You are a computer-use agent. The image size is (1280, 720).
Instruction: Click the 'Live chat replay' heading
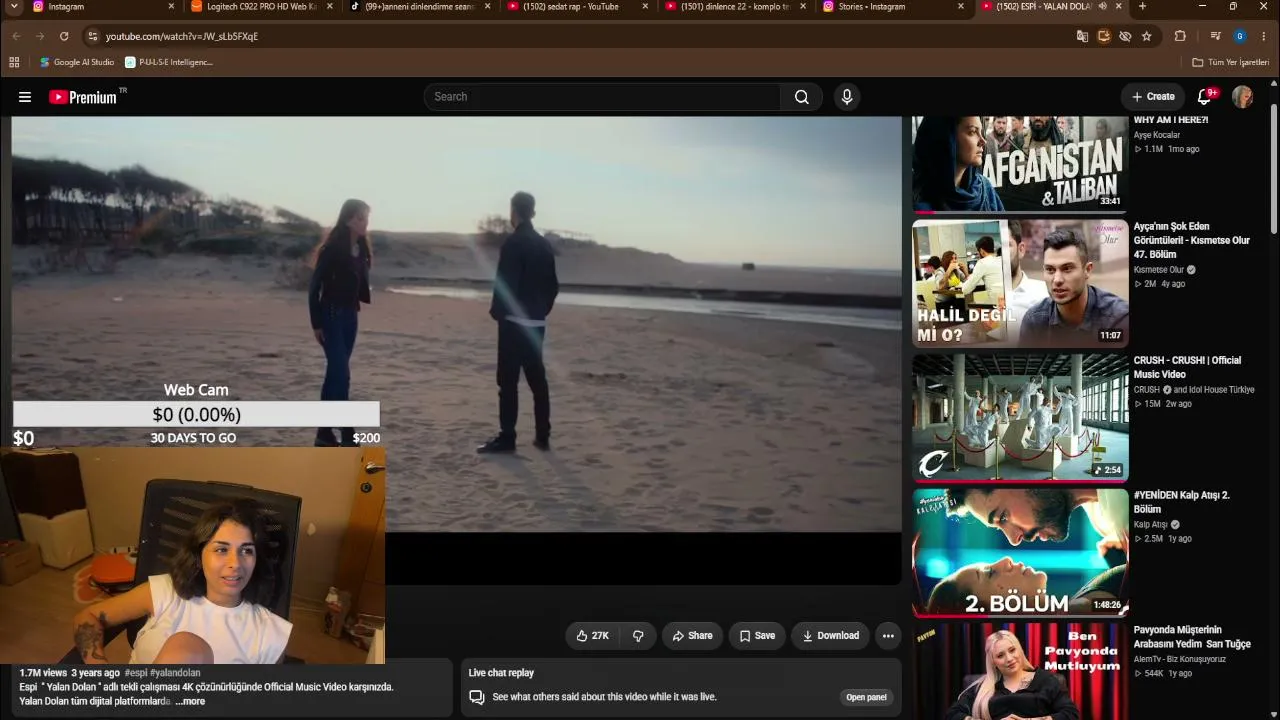pyautogui.click(x=501, y=673)
